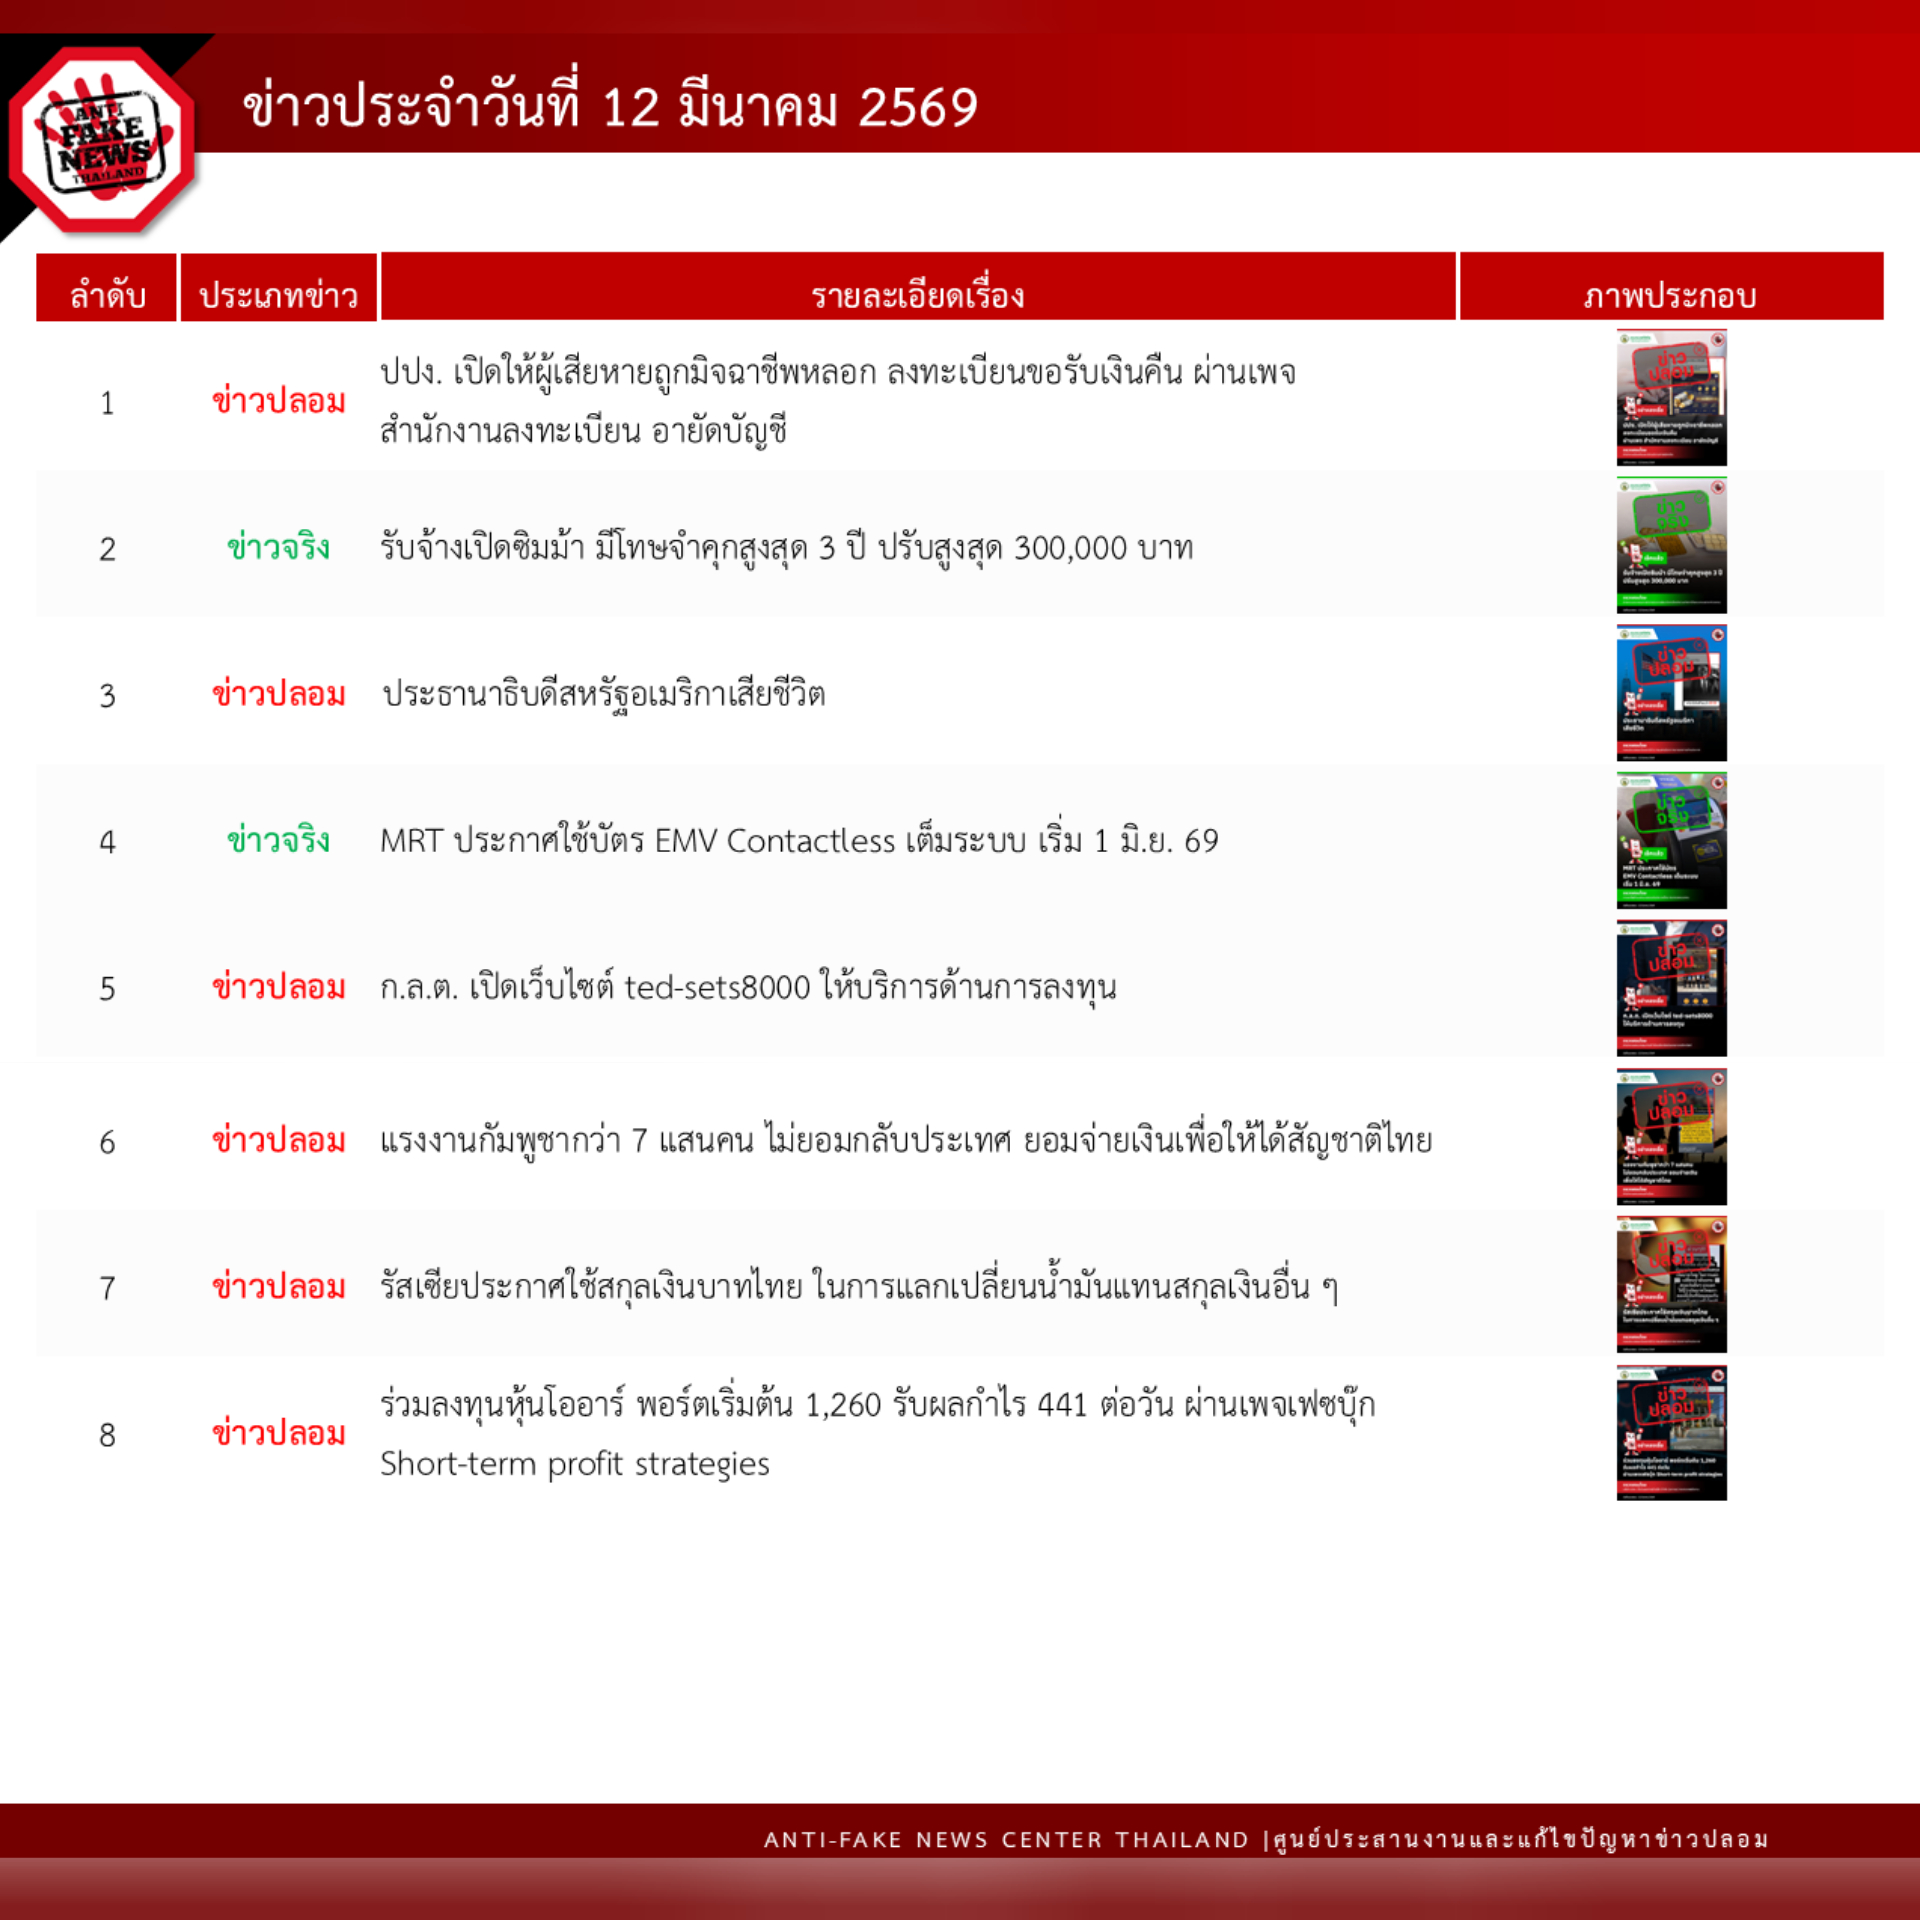
Task: Open thumbnail for Cambodian workers news
Action: point(1671,1136)
